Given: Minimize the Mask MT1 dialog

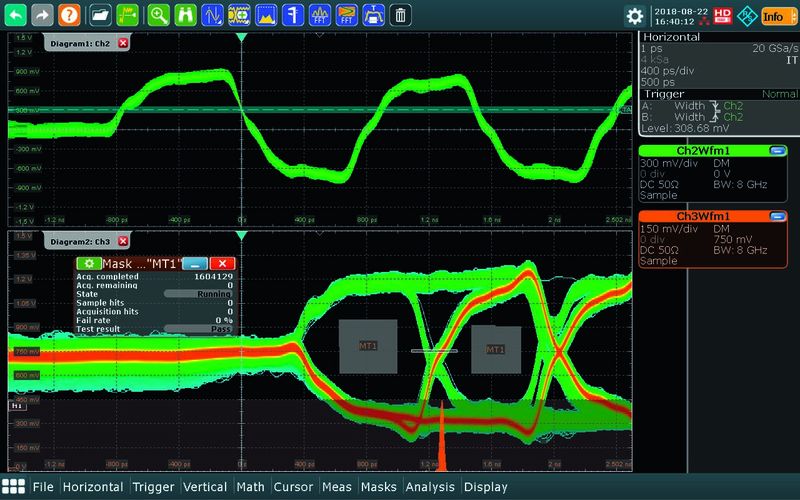Looking at the screenshot, I should [x=195, y=263].
